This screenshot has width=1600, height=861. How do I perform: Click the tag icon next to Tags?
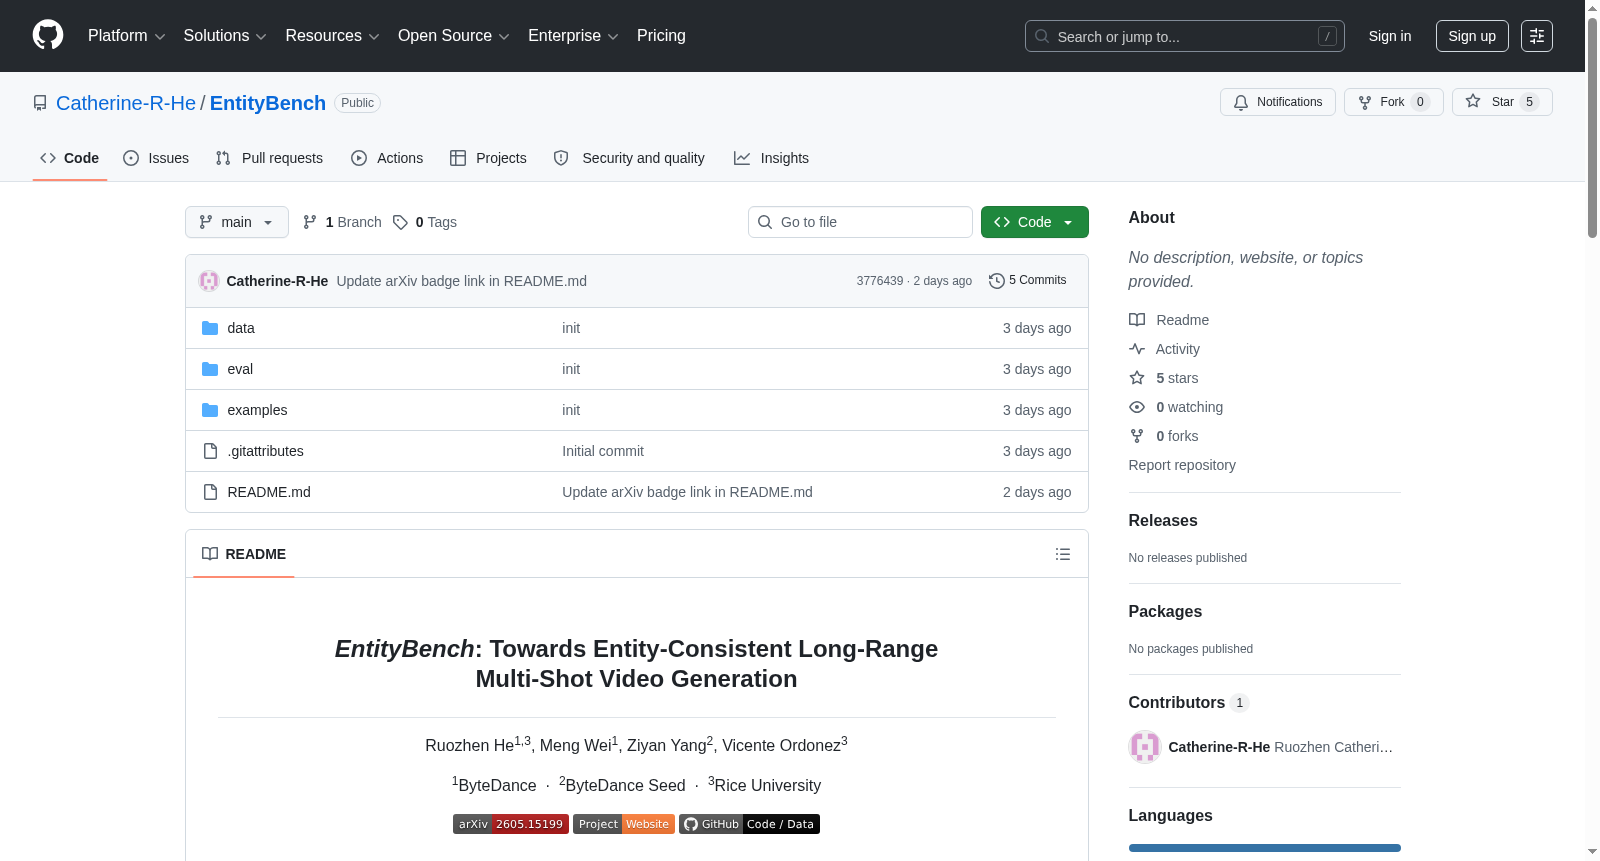(x=400, y=222)
